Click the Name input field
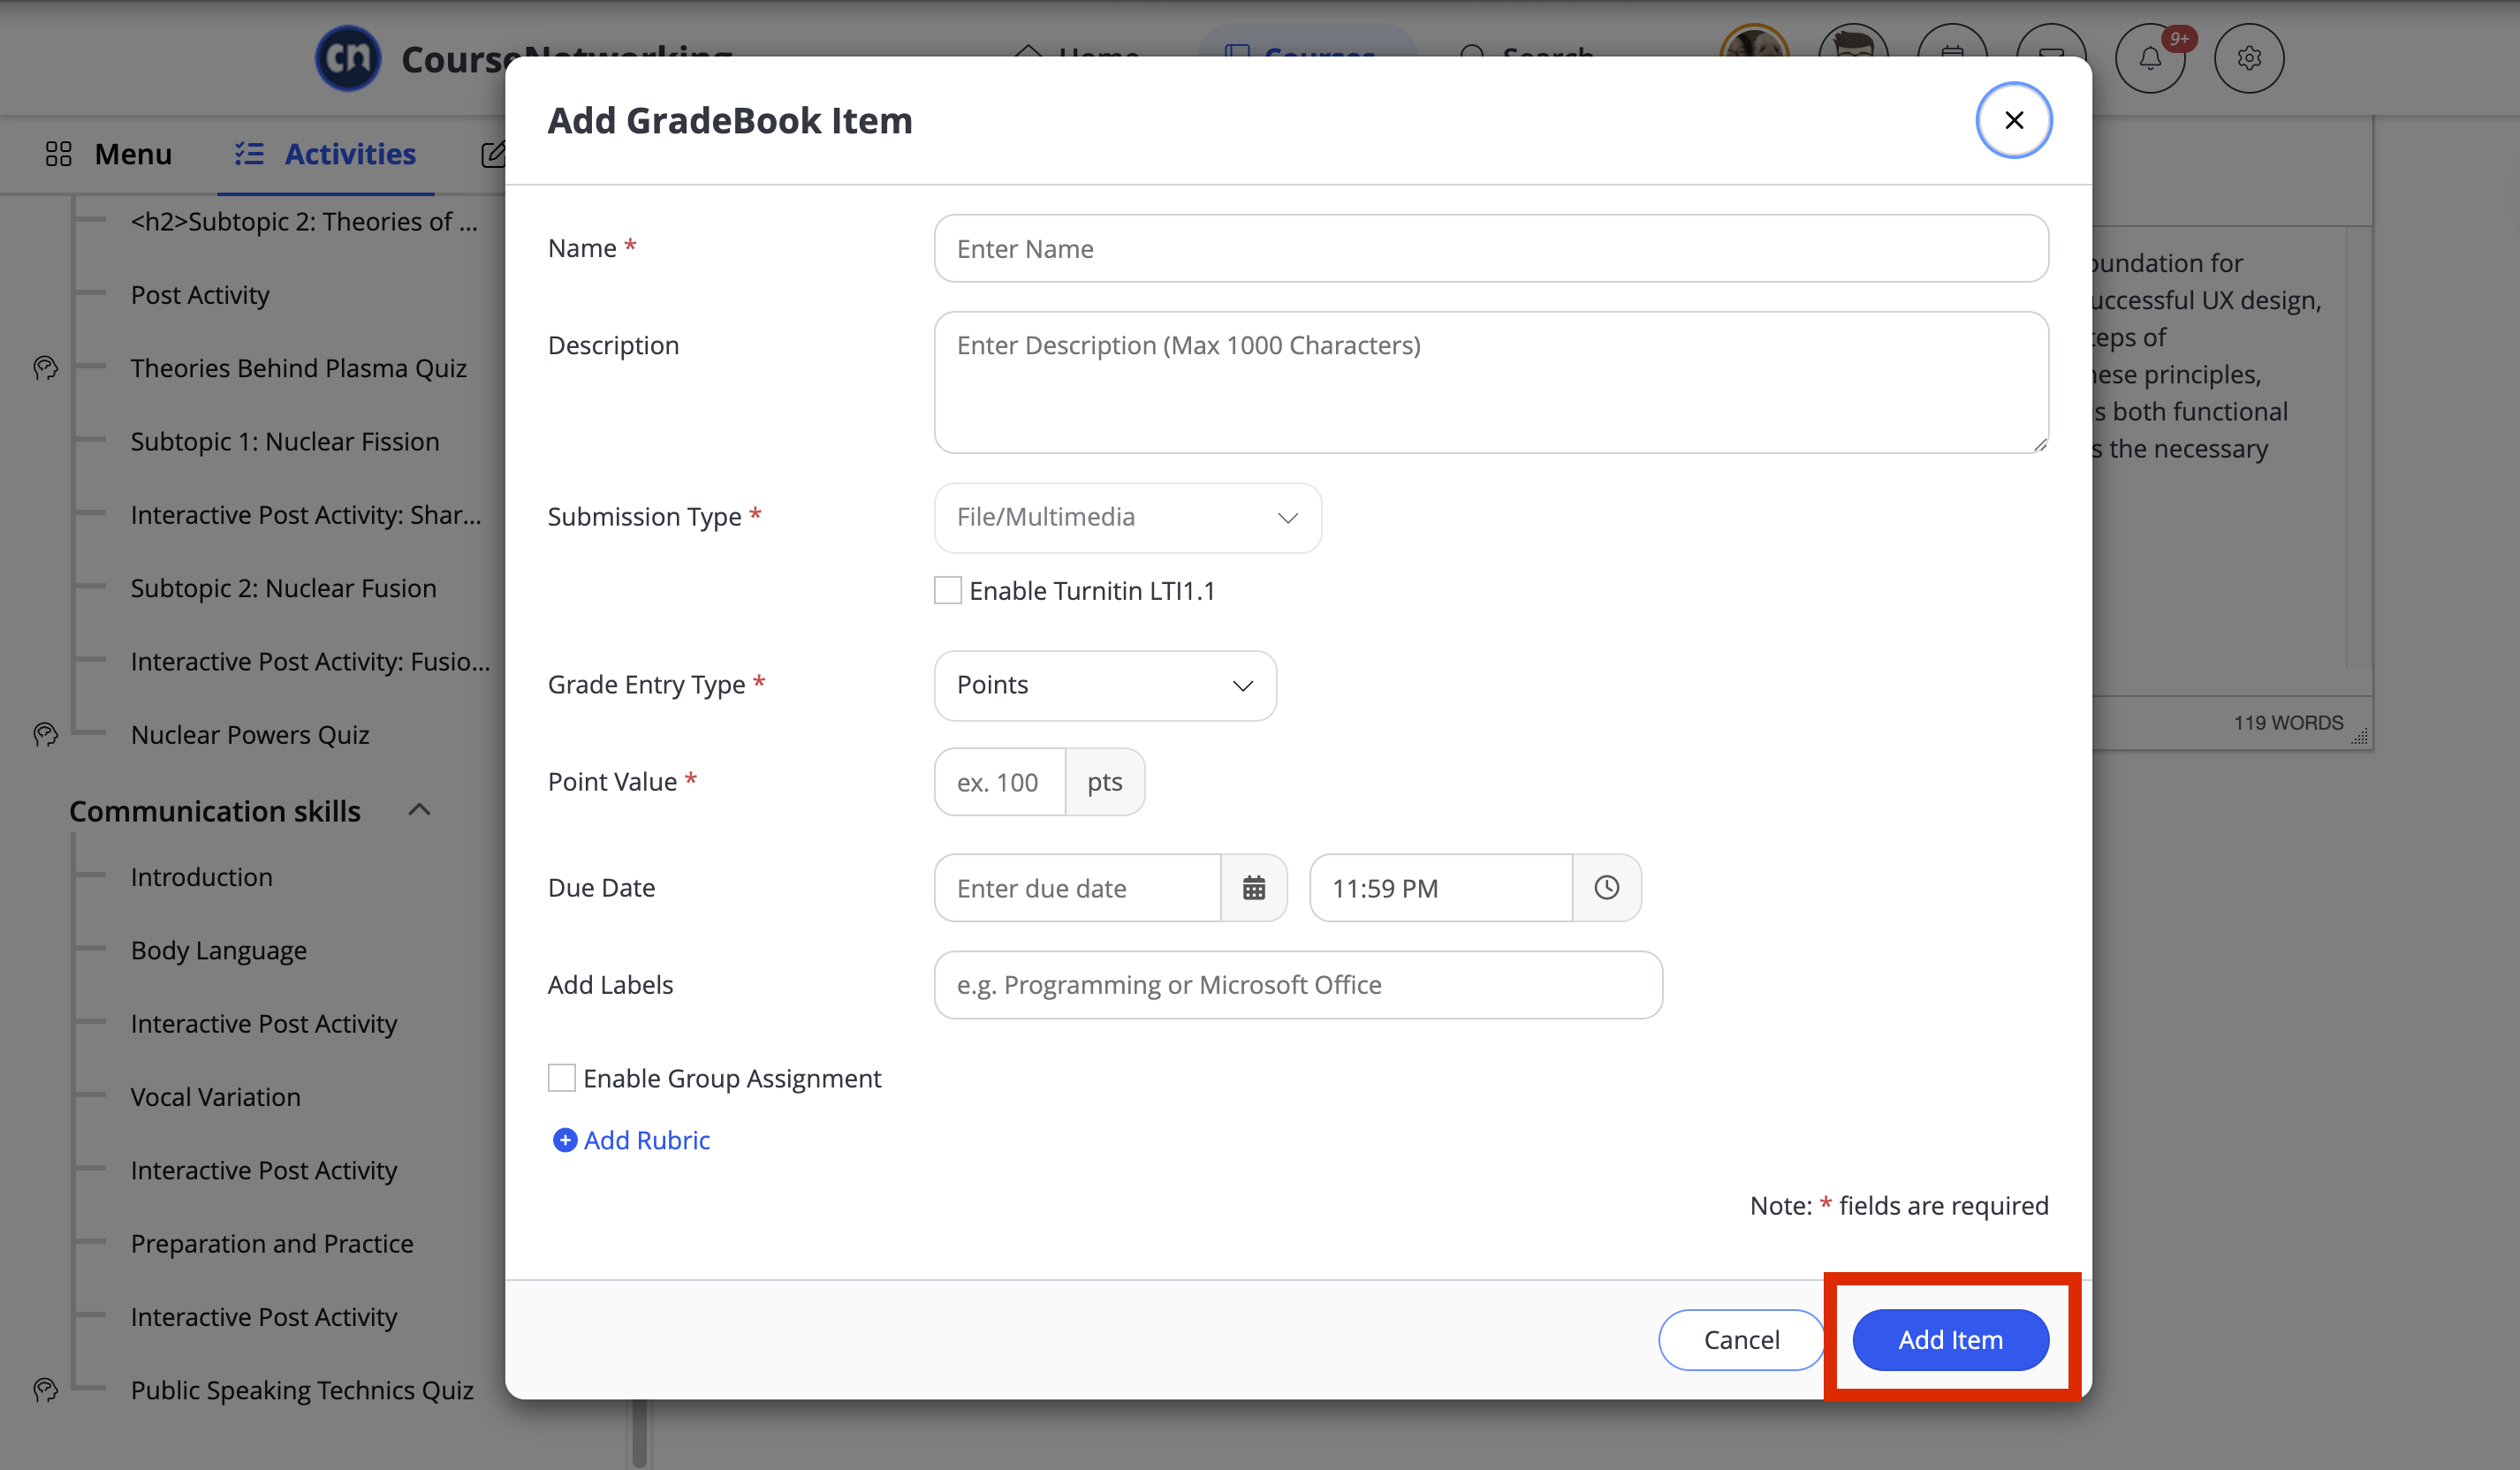Screen dimensions: 2520x1470 pos(1491,248)
